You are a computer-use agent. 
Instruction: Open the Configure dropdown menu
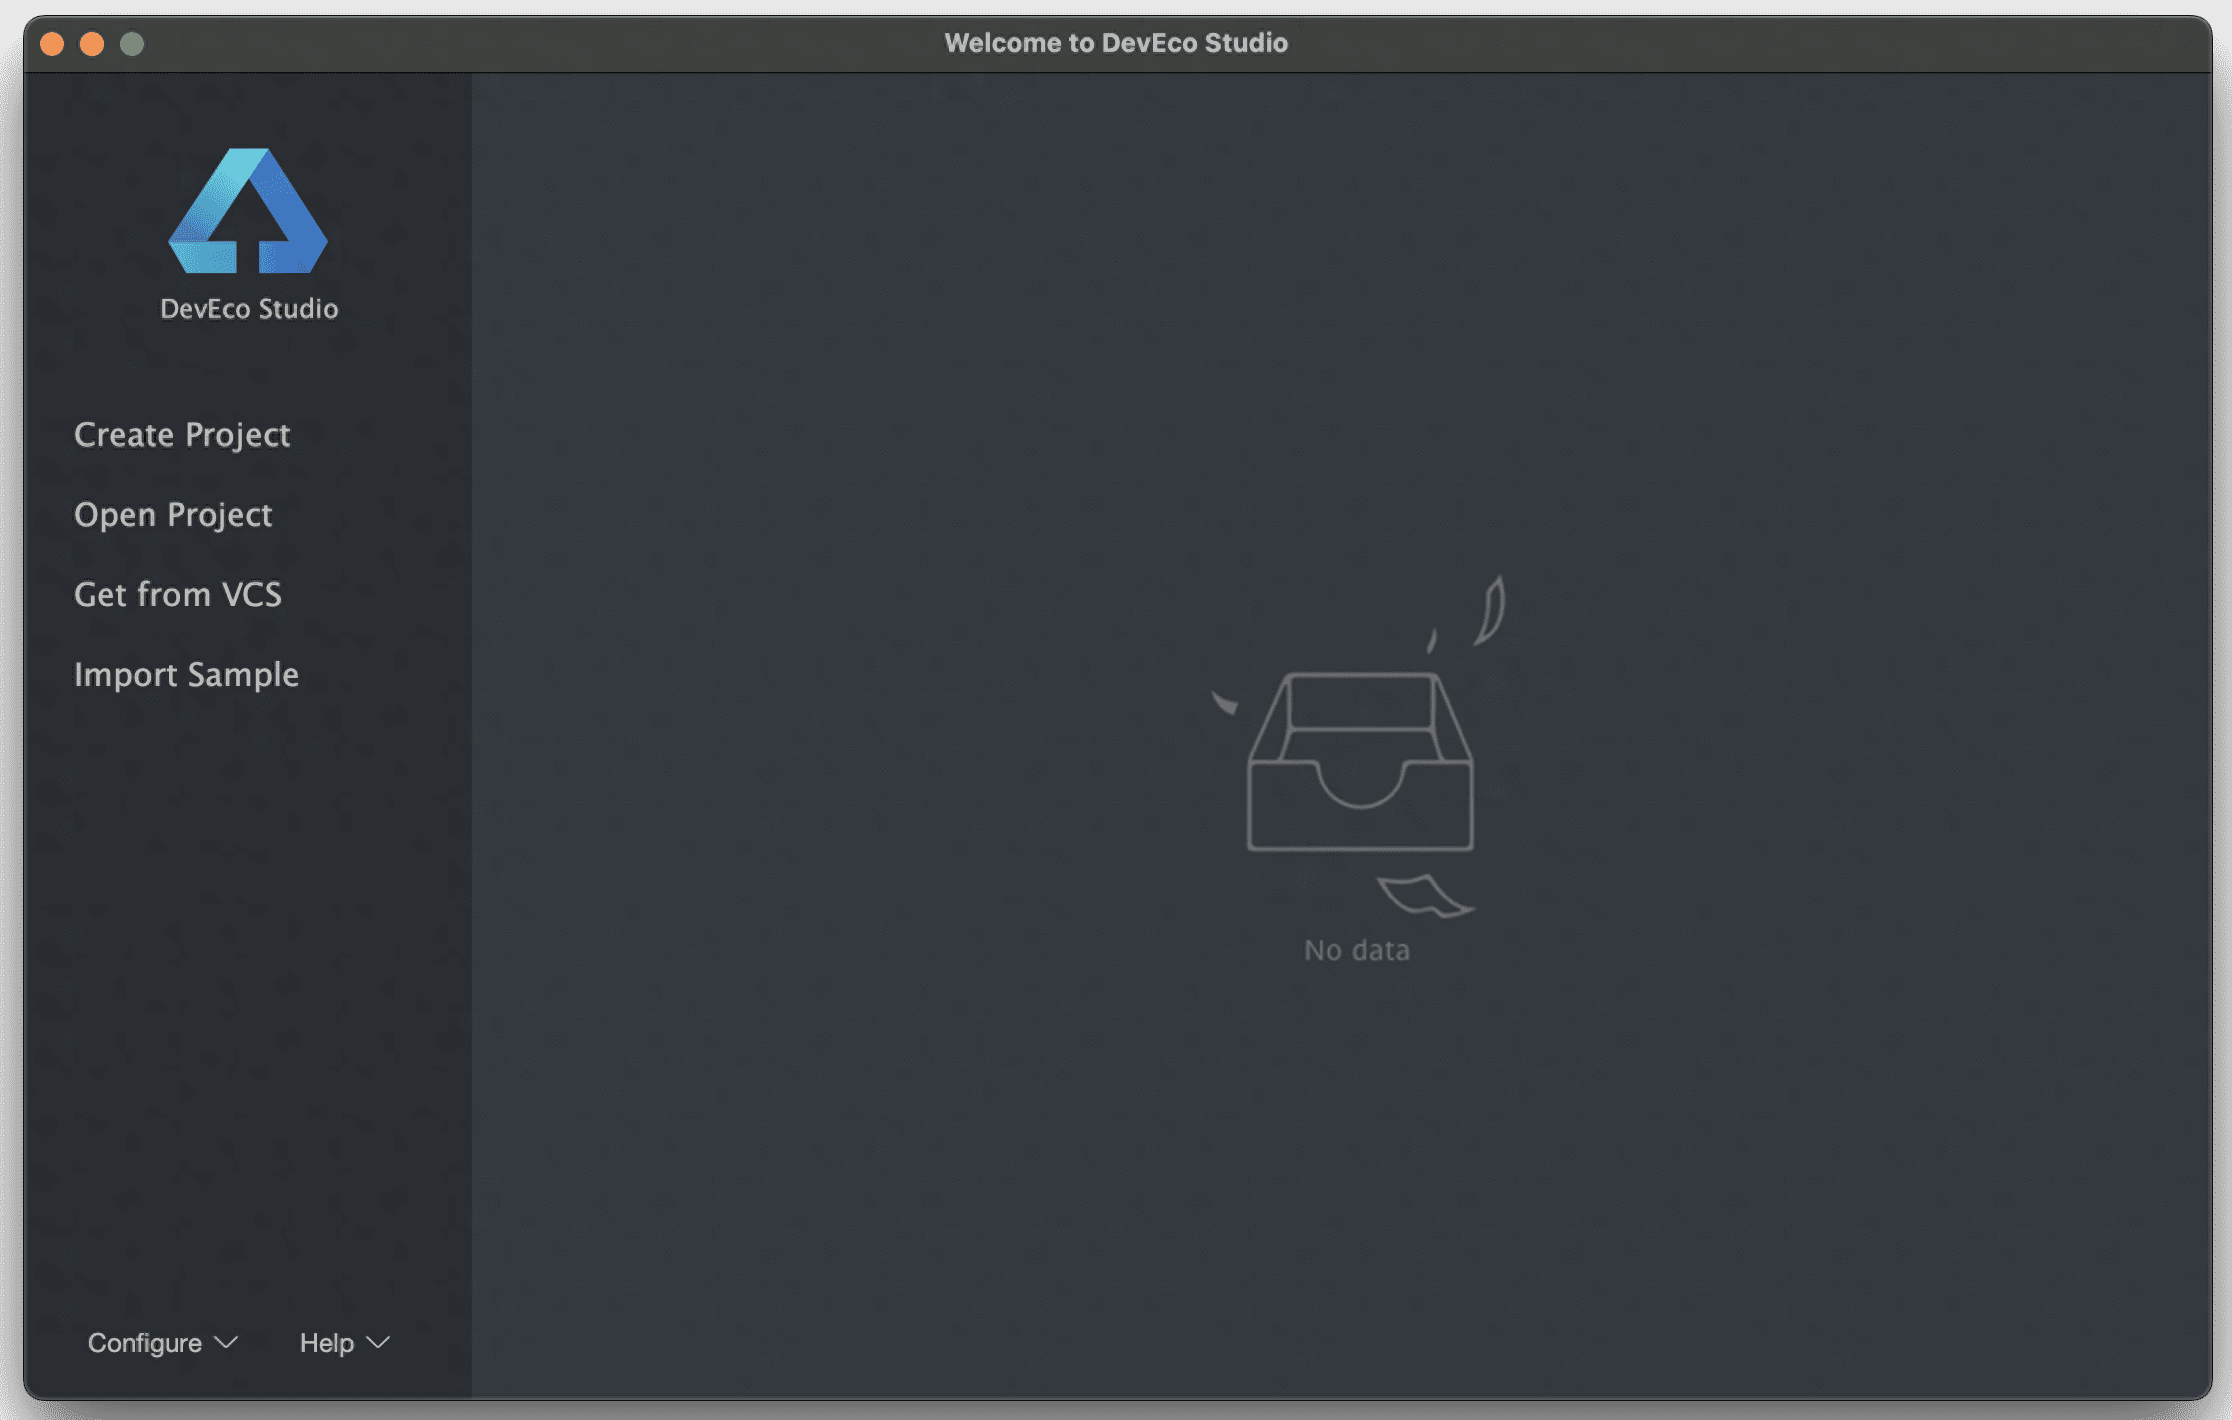pos(145,1343)
